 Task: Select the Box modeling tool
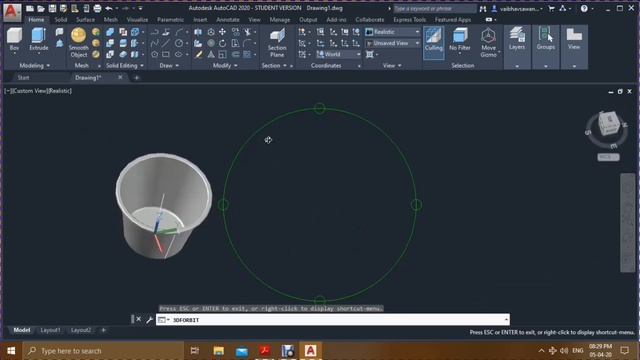[x=14, y=40]
